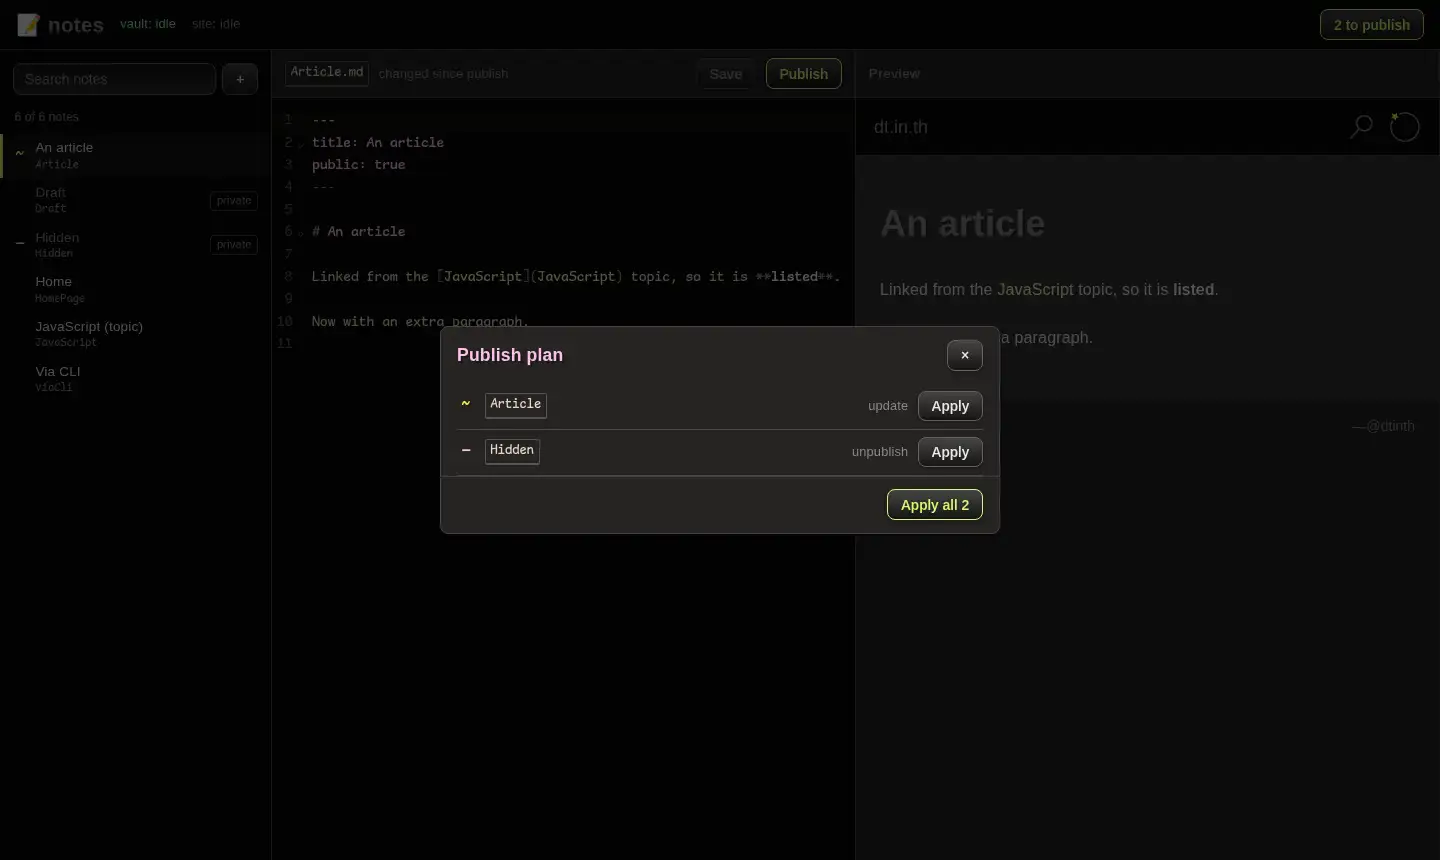The image size is (1440, 860).
Task: Click the site: idle status
Action: [x=216, y=24]
